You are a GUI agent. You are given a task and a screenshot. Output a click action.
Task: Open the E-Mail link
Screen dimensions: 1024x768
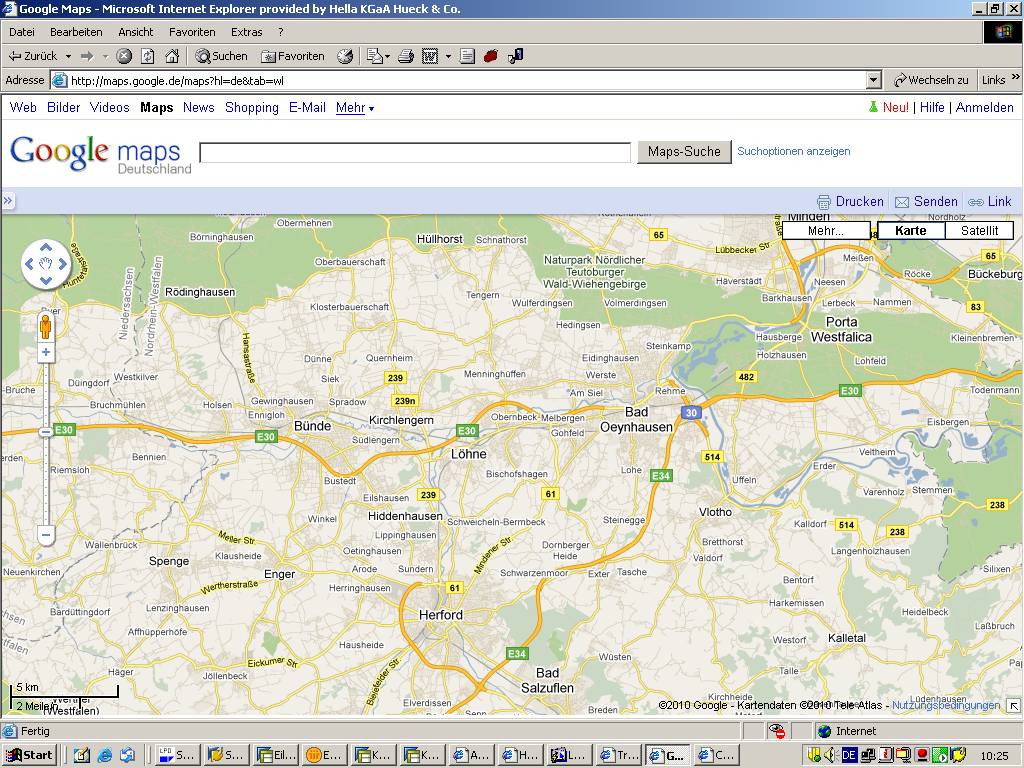coord(308,108)
